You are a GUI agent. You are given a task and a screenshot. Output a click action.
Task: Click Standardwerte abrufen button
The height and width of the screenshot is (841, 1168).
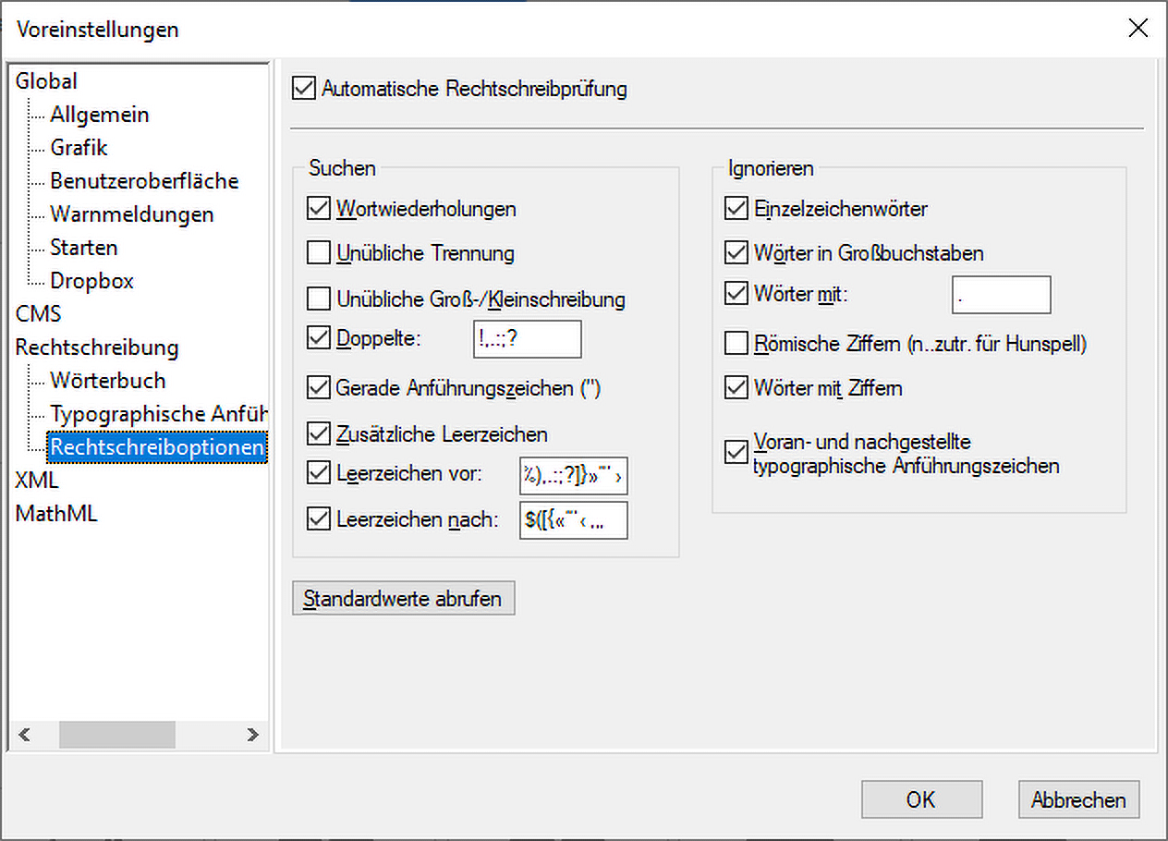(x=404, y=599)
